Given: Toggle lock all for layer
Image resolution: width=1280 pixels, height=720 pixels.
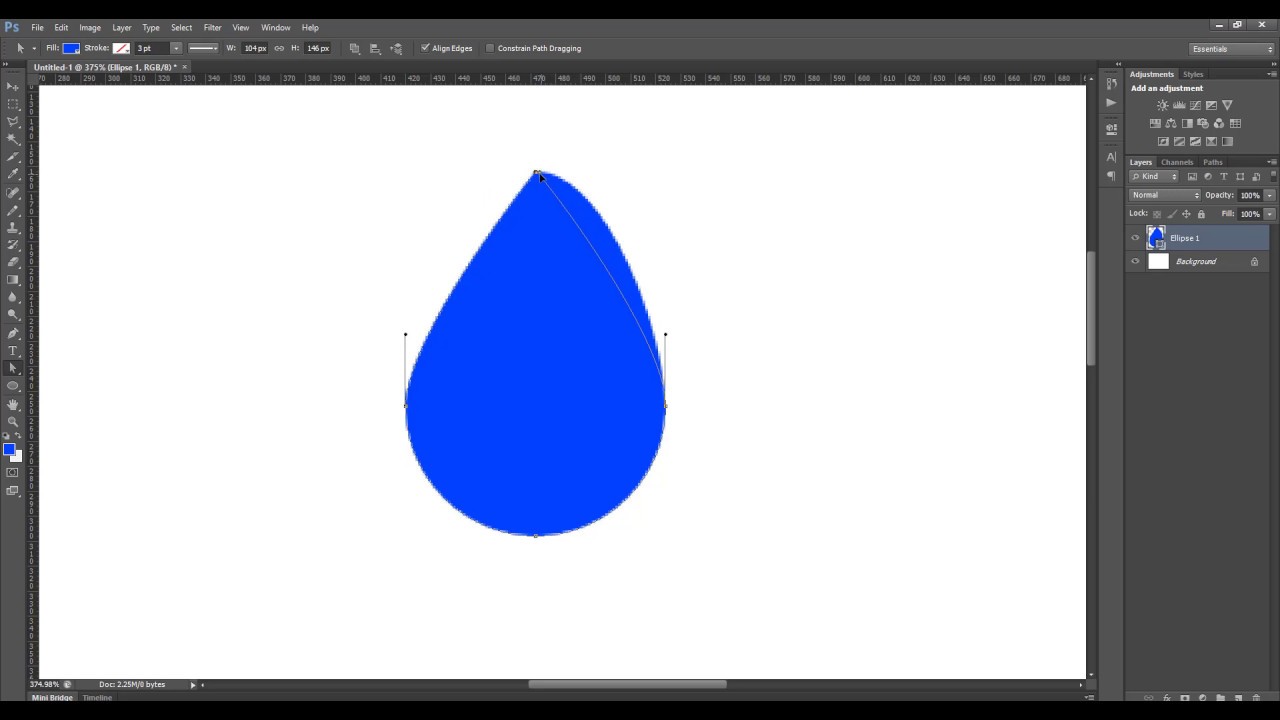Looking at the screenshot, I should [1201, 214].
